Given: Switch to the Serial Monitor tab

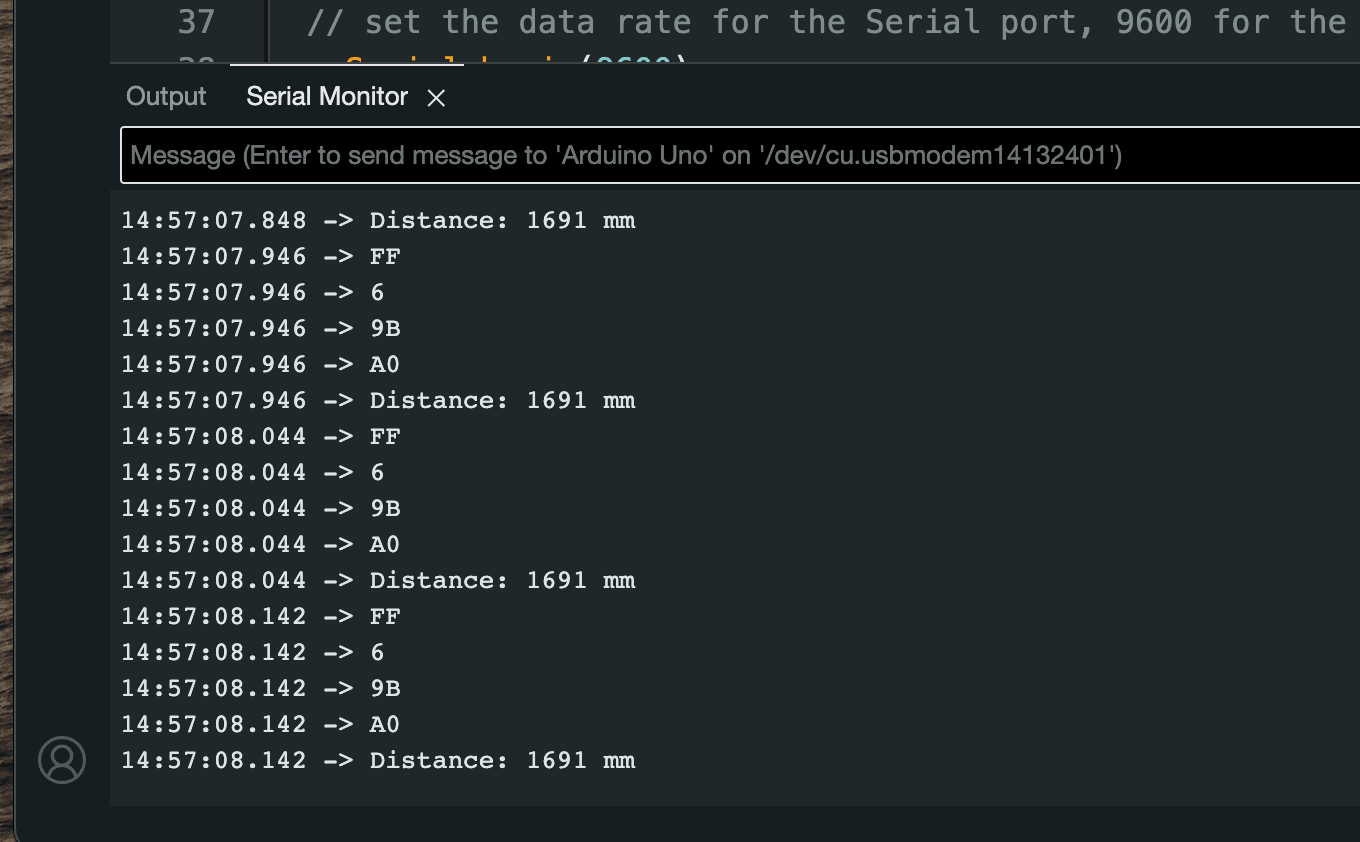Looking at the screenshot, I should click(327, 97).
